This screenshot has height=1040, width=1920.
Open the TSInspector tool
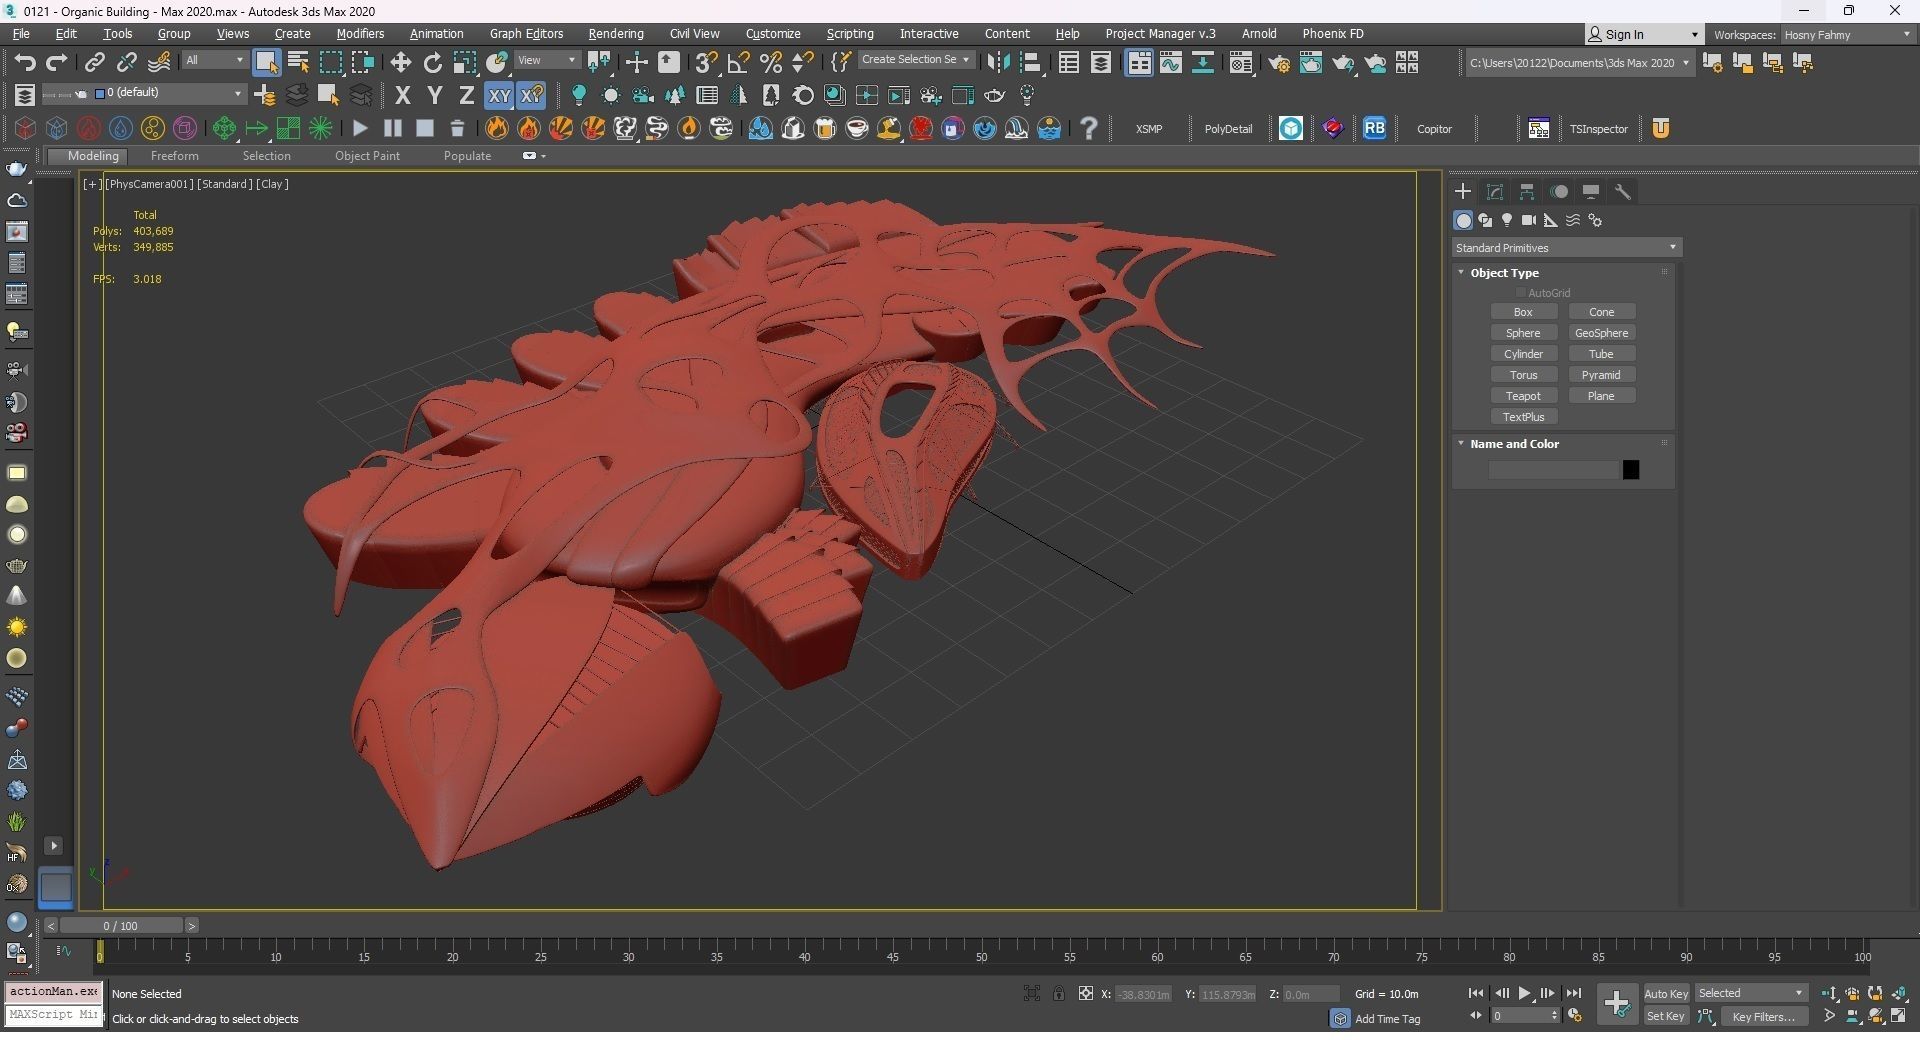pos(1598,129)
